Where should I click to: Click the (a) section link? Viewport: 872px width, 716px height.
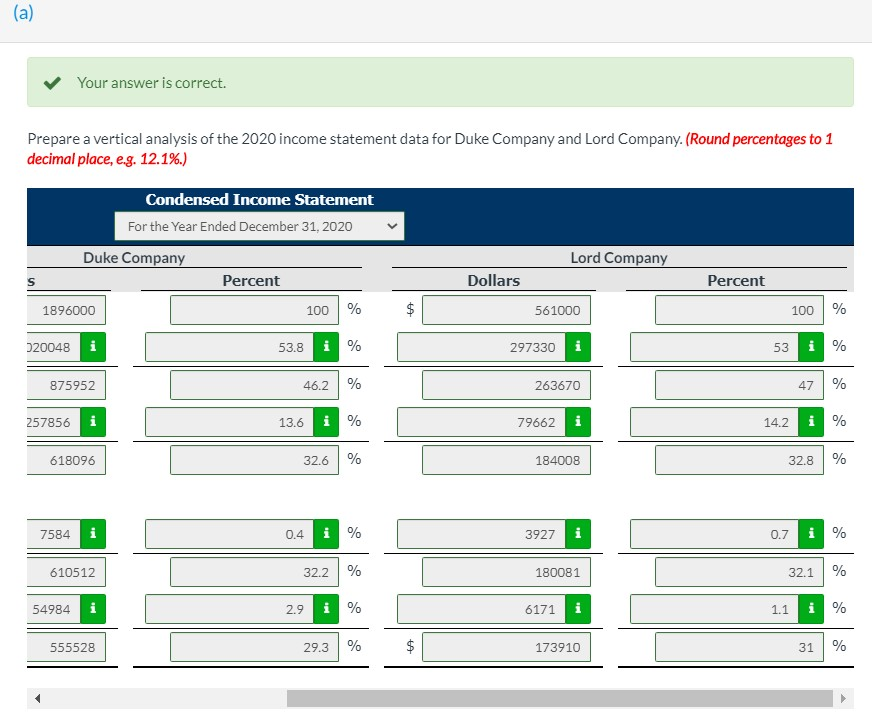click(x=22, y=13)
